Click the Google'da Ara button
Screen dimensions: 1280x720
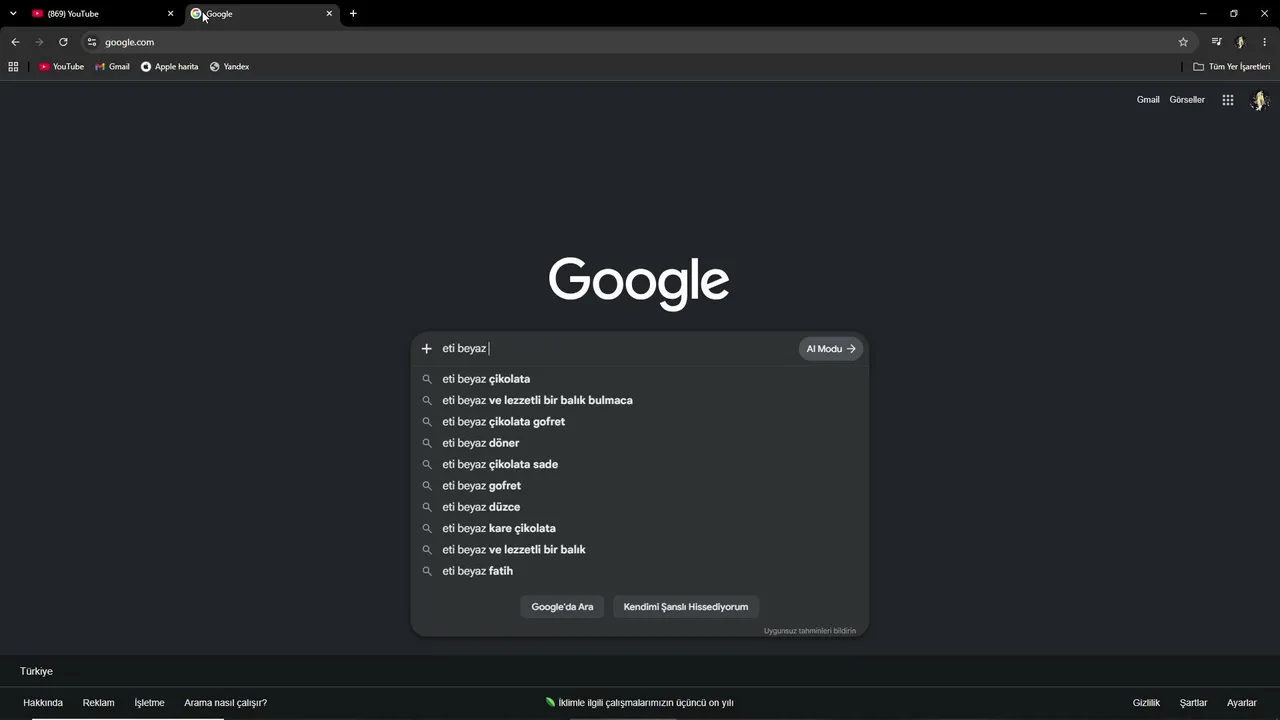[x=562, y=607]
